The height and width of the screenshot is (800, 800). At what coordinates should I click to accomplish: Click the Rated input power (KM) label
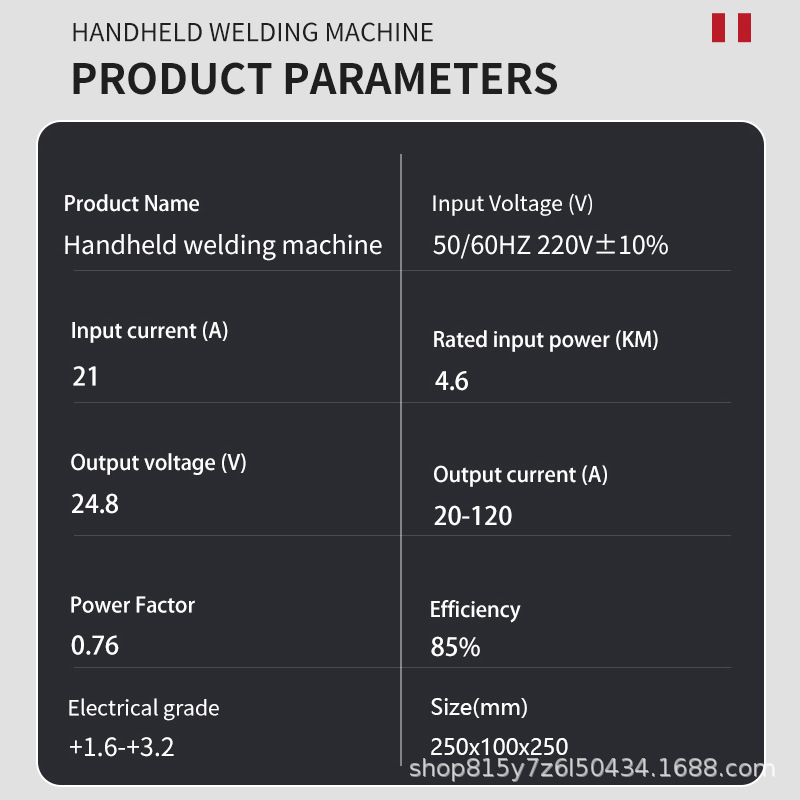[x=545, y=340]
